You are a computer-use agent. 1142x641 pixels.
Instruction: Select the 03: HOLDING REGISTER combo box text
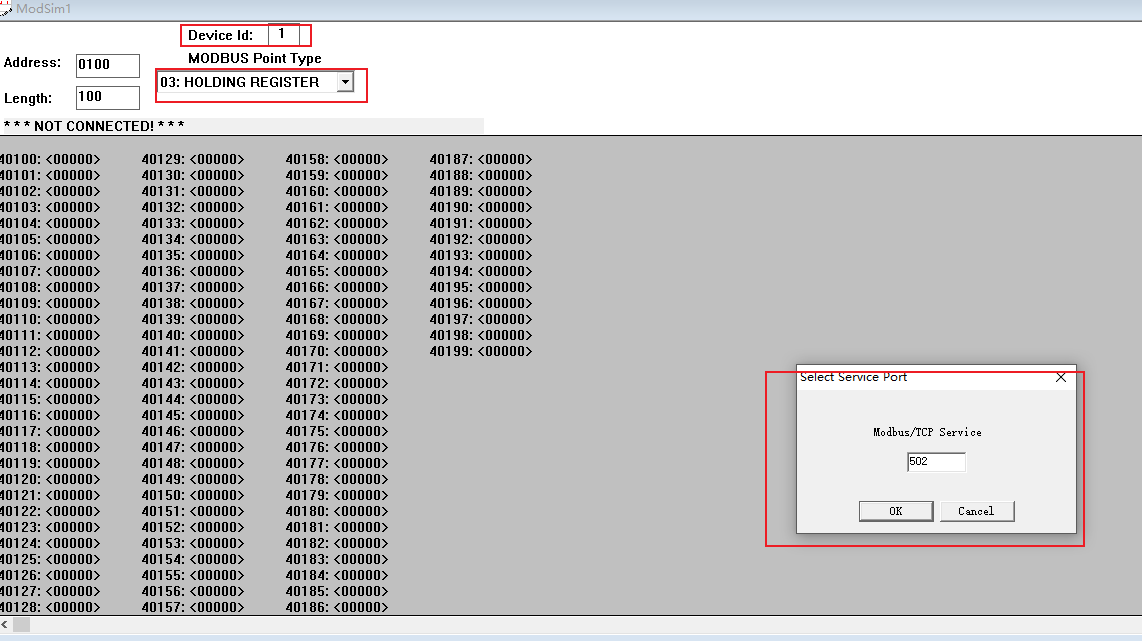[246, 82]
